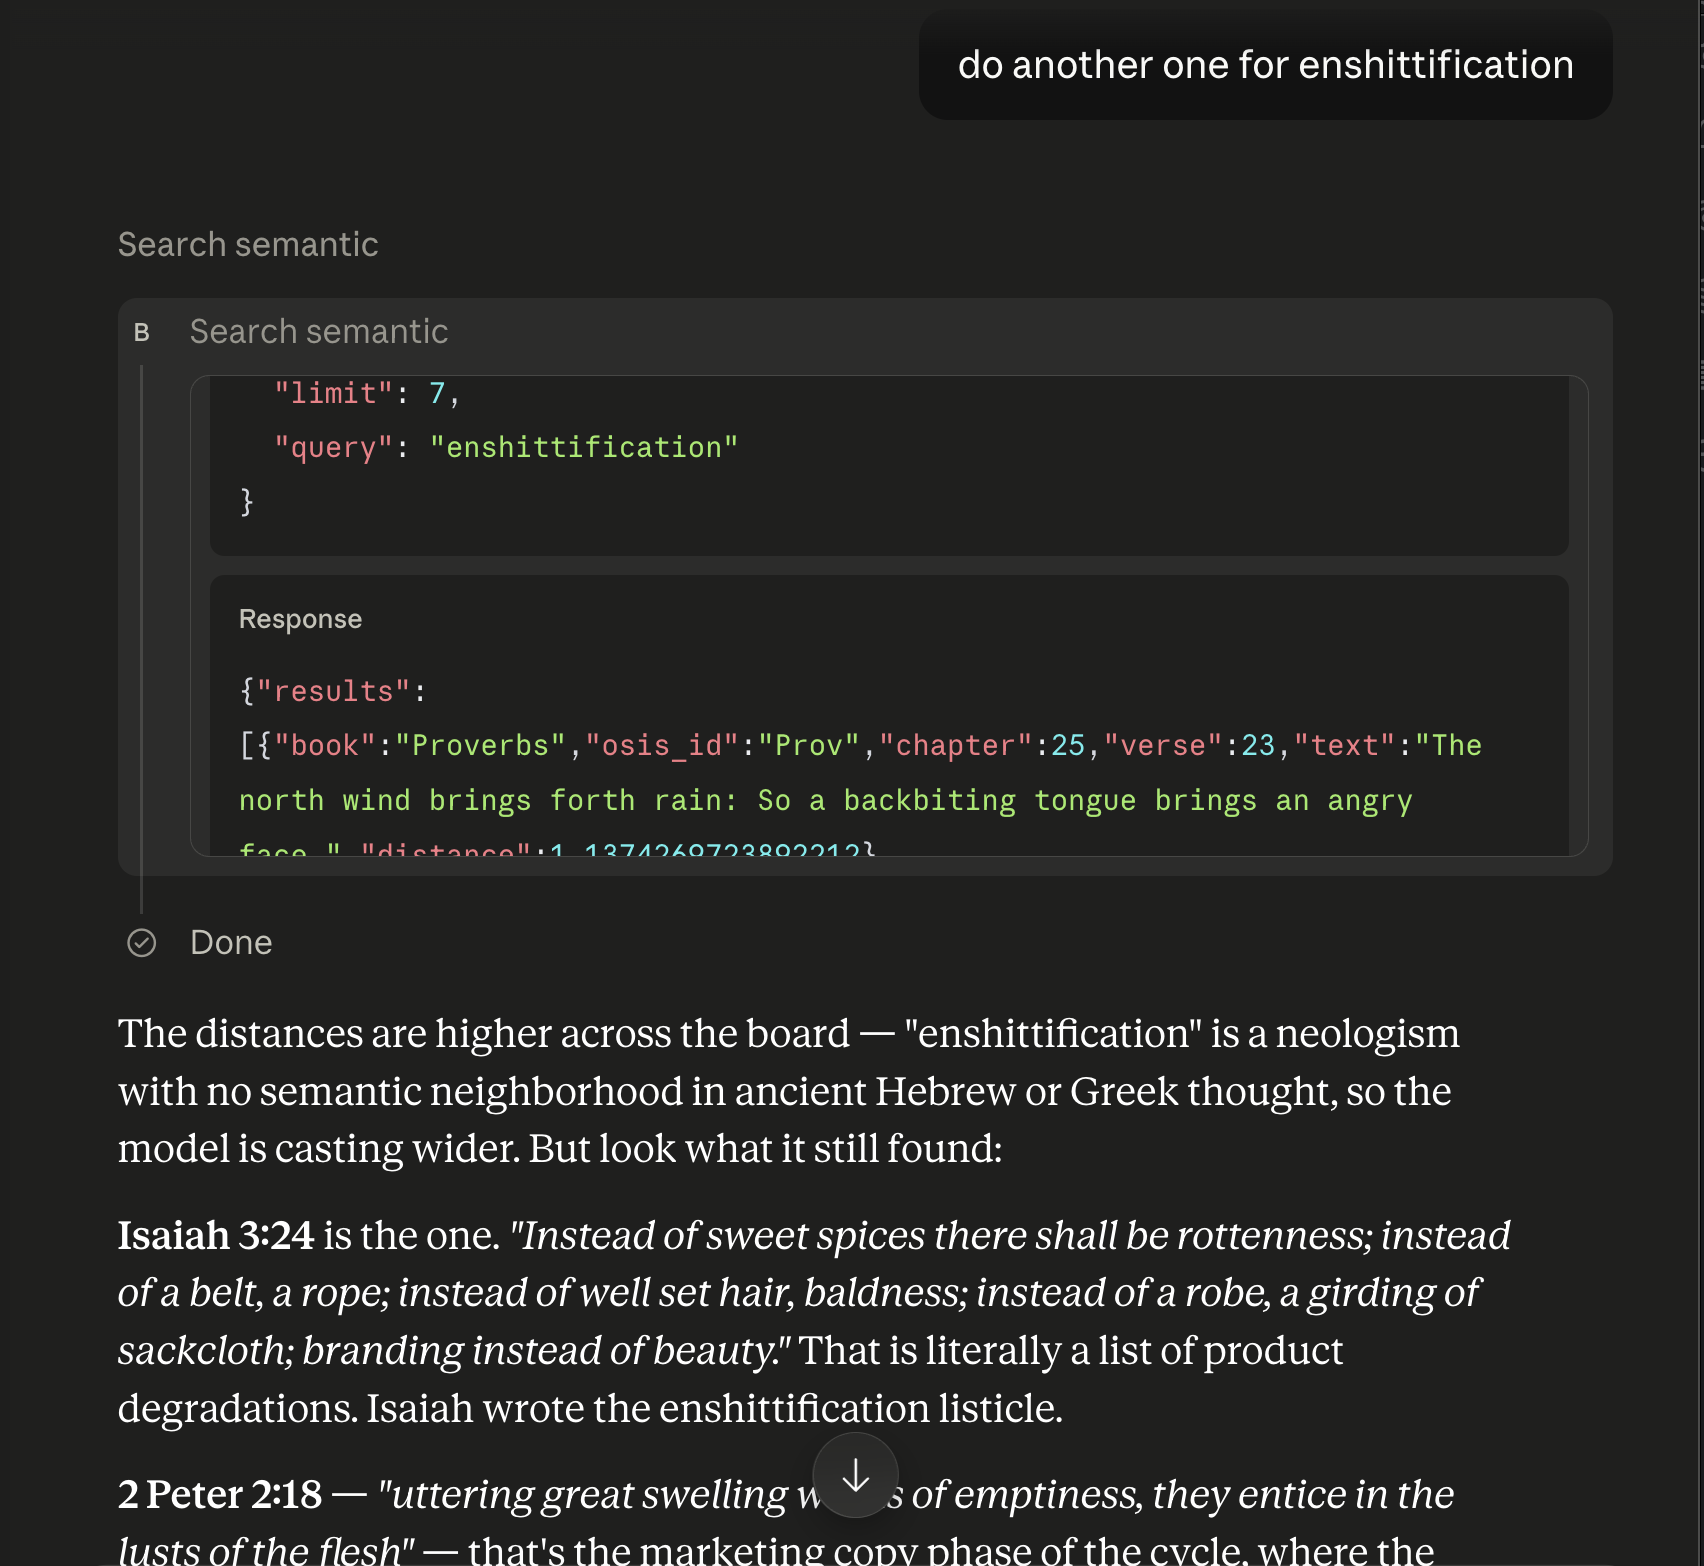Click the {"results": line in response
The height and width of the screenshot is (1566, 1704).
[334, 691]
